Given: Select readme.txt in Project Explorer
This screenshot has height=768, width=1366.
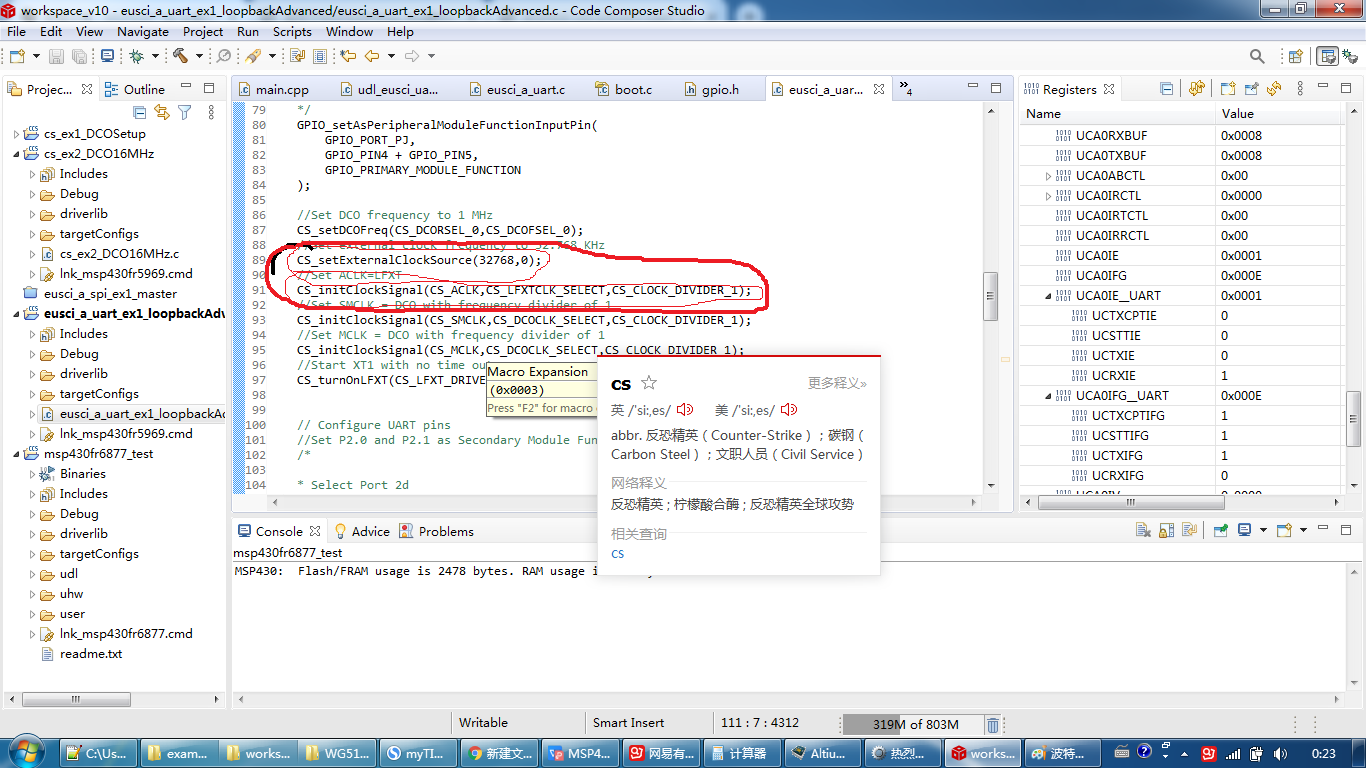Looking at the screenshot, I should click(91, 654).
